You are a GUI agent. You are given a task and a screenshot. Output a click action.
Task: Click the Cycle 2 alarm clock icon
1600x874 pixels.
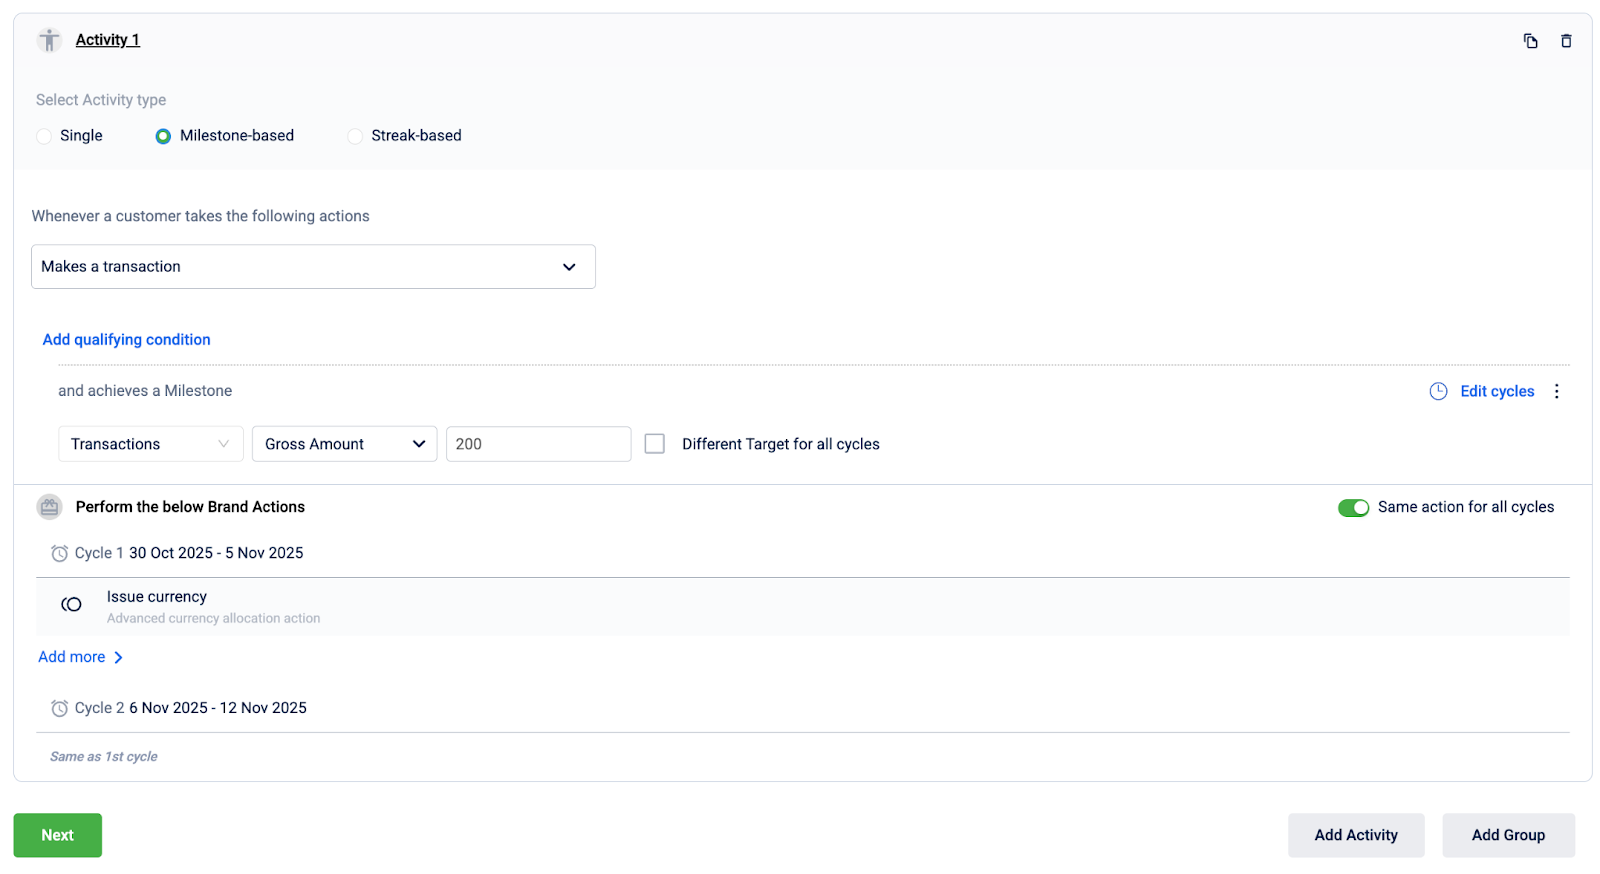(60, 708)
